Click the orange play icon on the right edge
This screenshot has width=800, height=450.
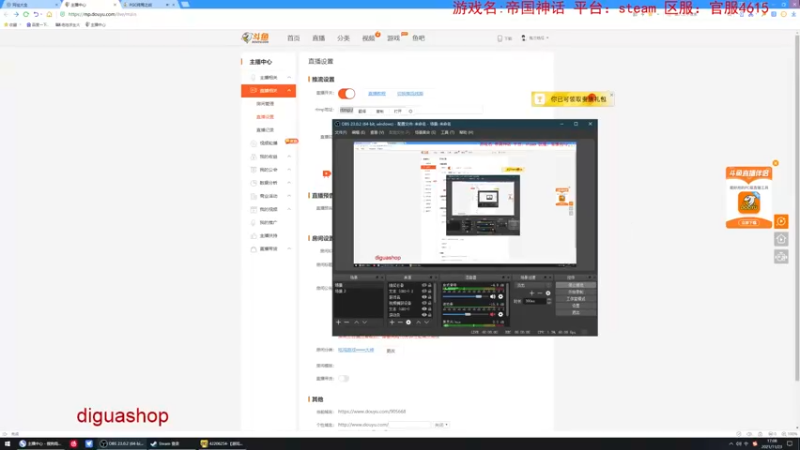(781, 221)
